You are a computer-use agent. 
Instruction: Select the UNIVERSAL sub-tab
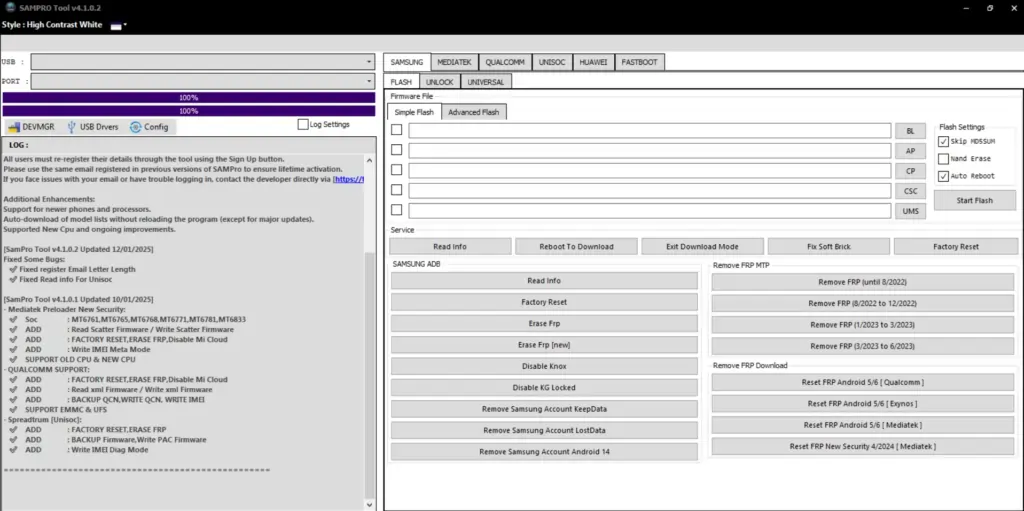(486, 82)
